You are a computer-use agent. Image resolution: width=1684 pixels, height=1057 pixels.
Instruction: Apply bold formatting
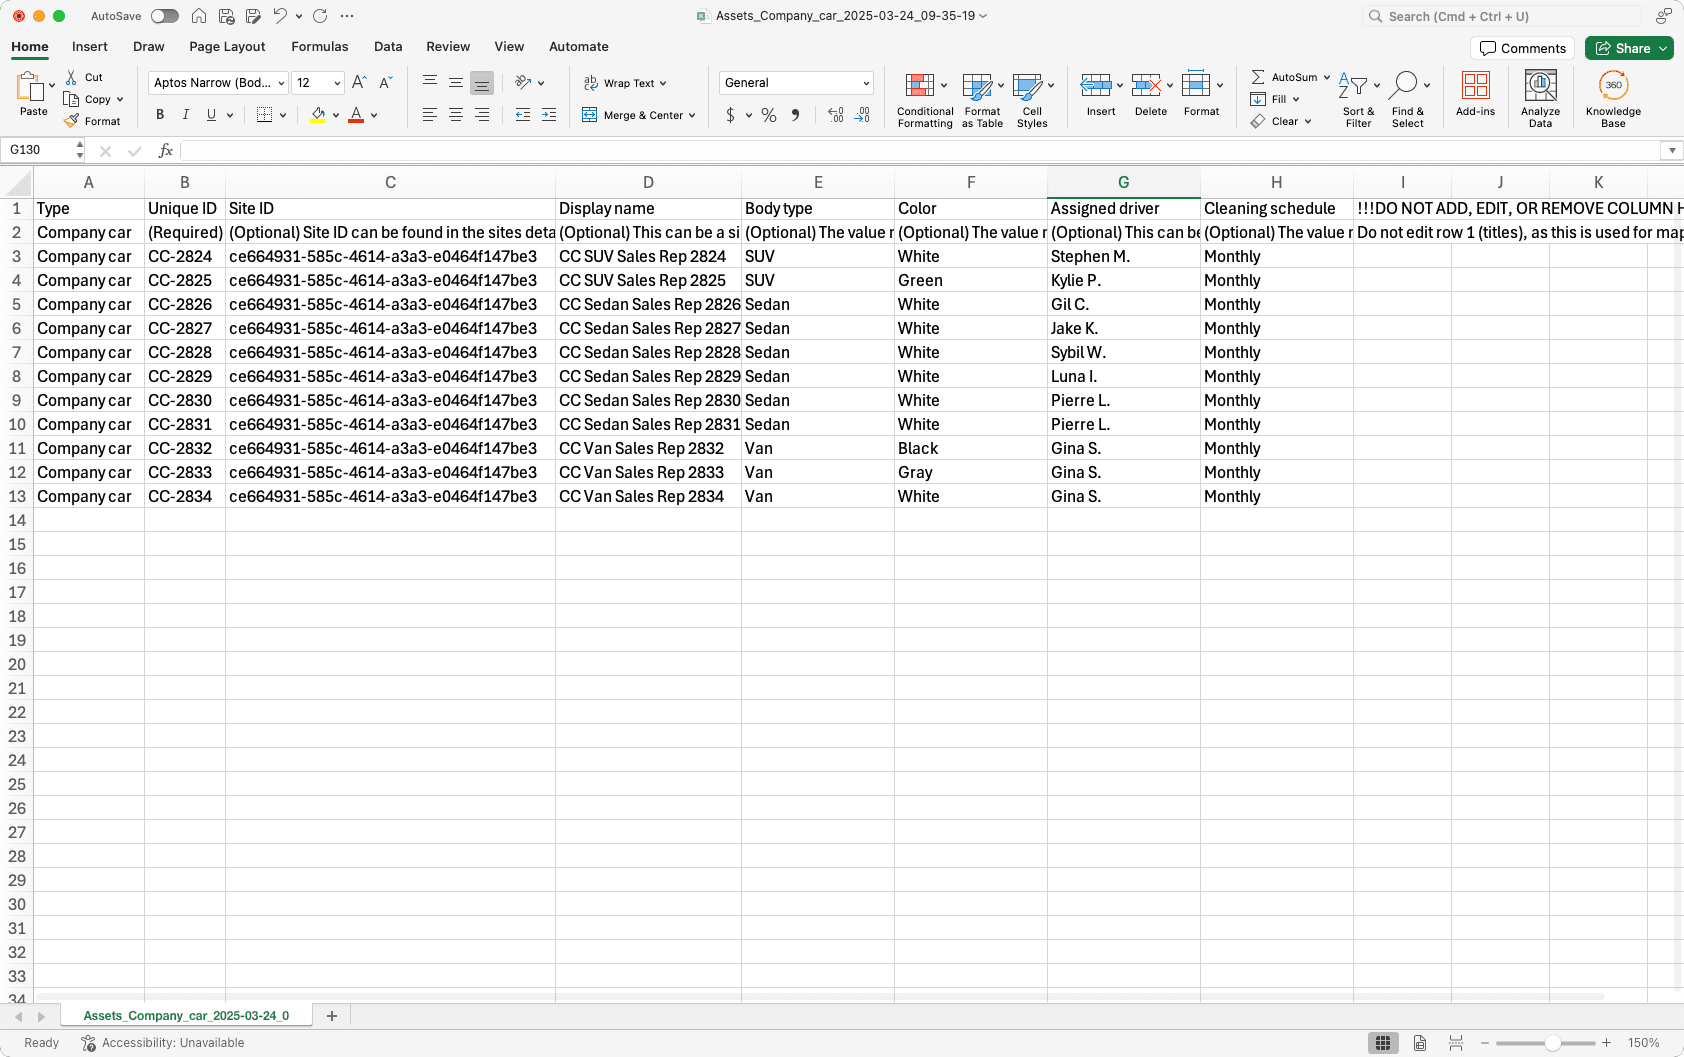(x=159, y=114)
